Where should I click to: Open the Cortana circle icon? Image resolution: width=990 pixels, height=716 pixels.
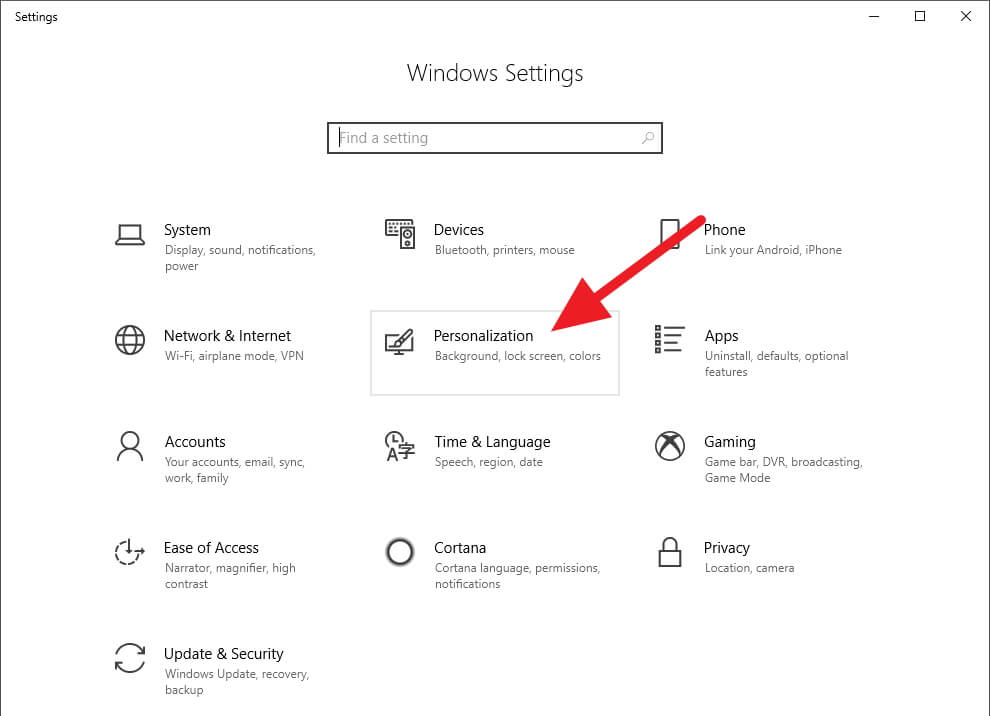400,552
